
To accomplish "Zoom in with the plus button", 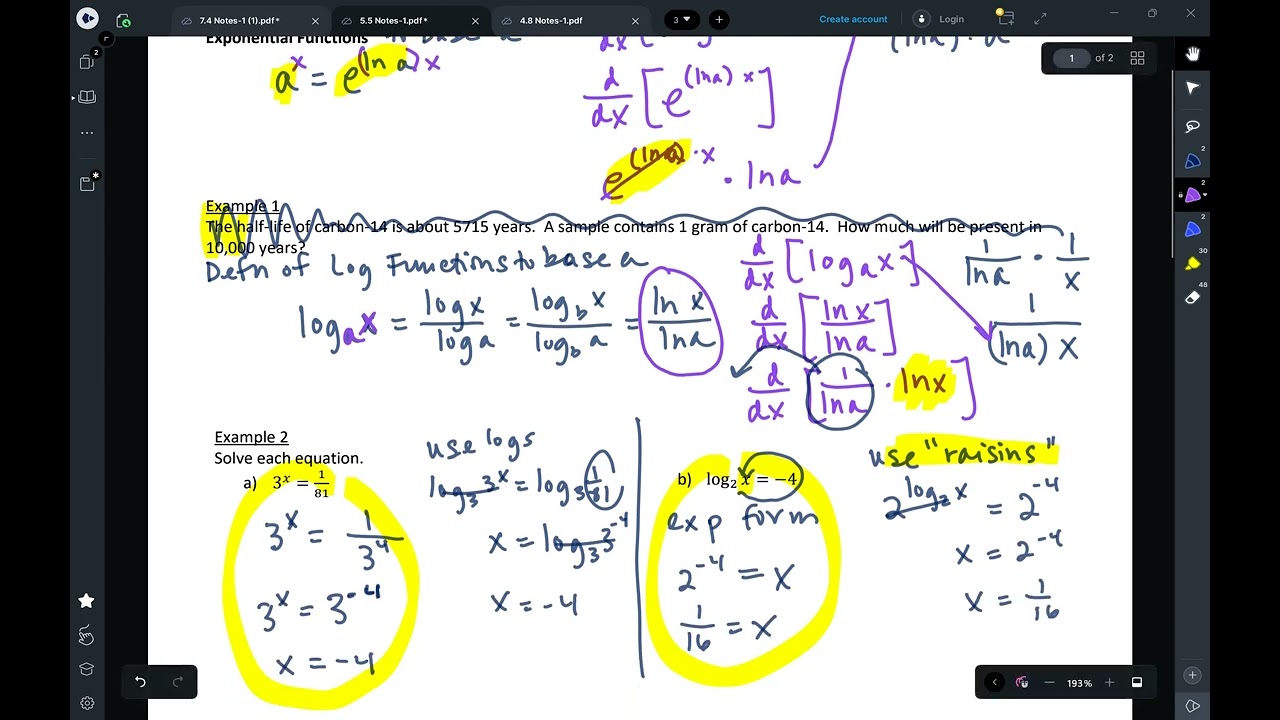I will point(1109,682).
